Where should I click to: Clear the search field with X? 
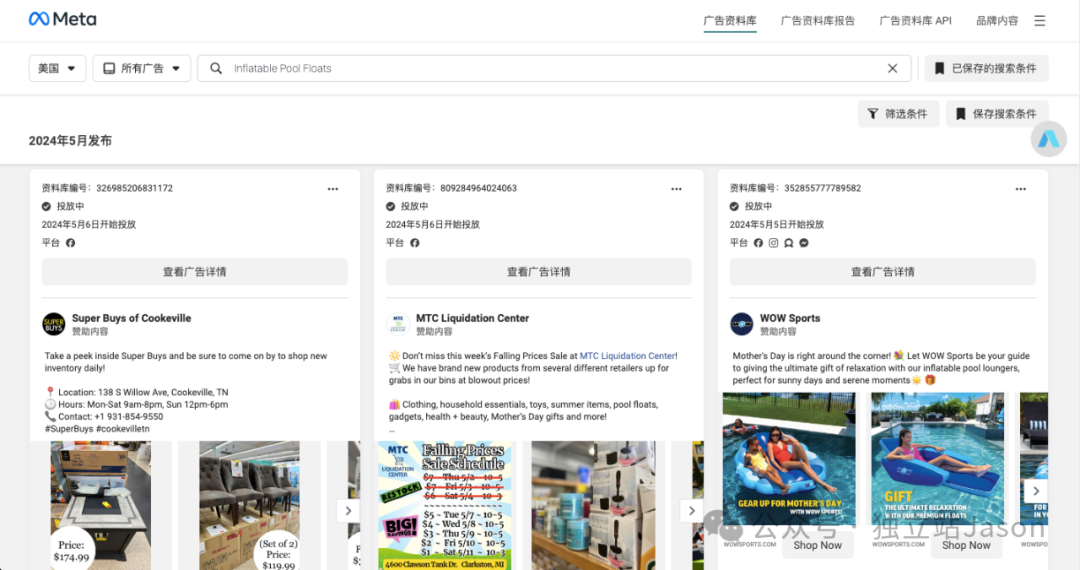(892, 68)
